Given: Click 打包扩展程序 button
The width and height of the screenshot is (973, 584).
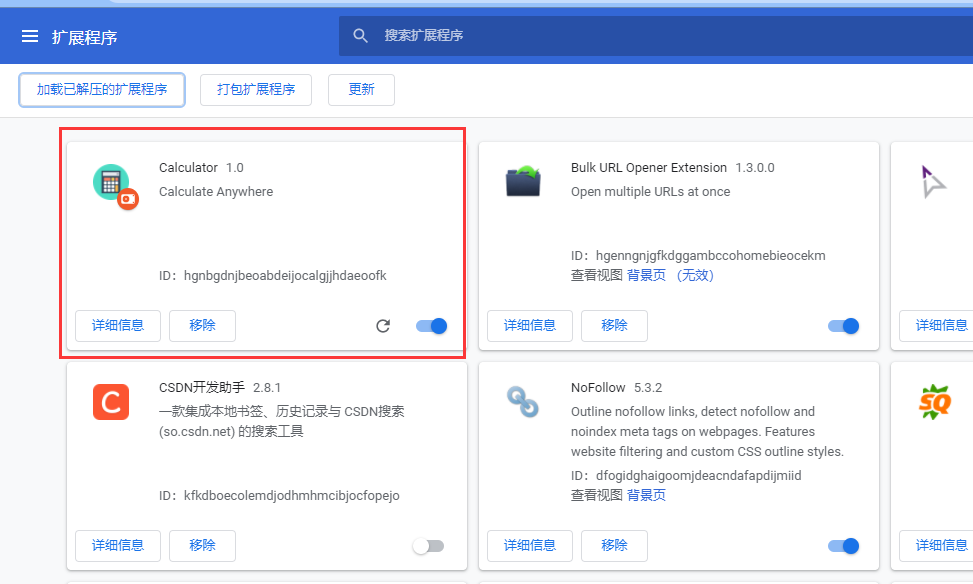Looking at the screenshot, I should click(x=256, y=89).
